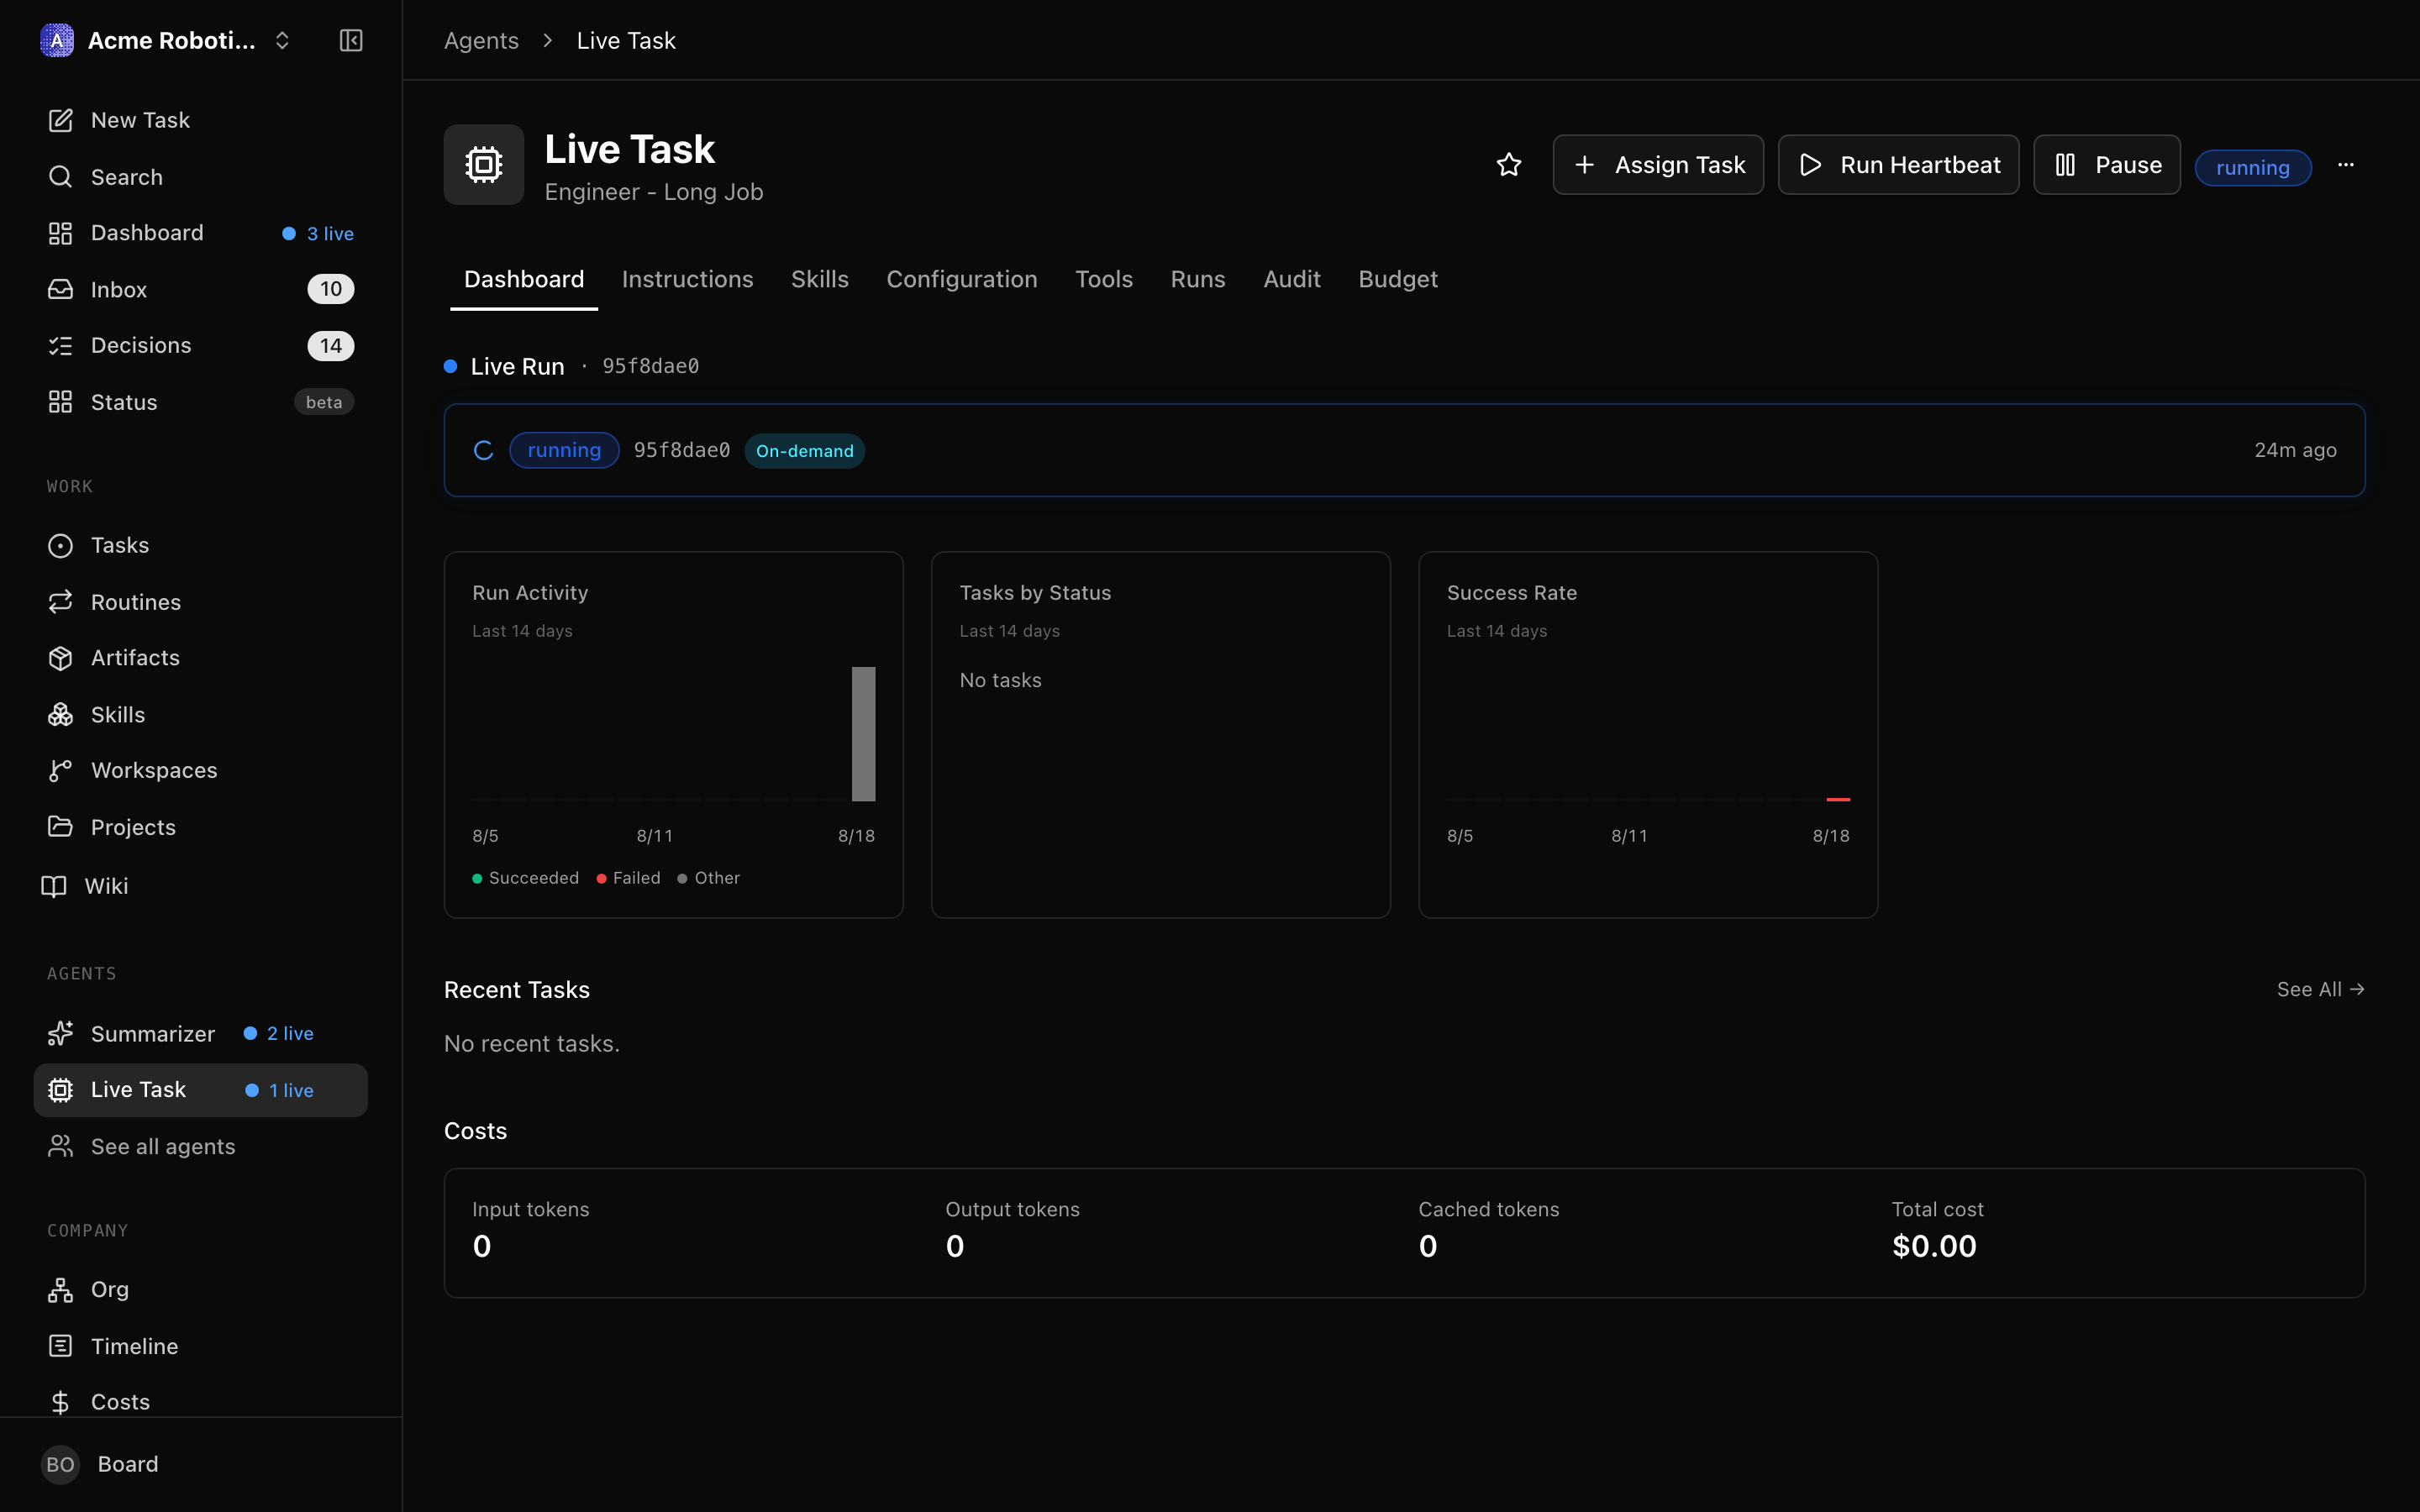2420x1512 pixels.
Task: Collapse the sidebar with the panel icon
Action: click(x=351, y=40)
